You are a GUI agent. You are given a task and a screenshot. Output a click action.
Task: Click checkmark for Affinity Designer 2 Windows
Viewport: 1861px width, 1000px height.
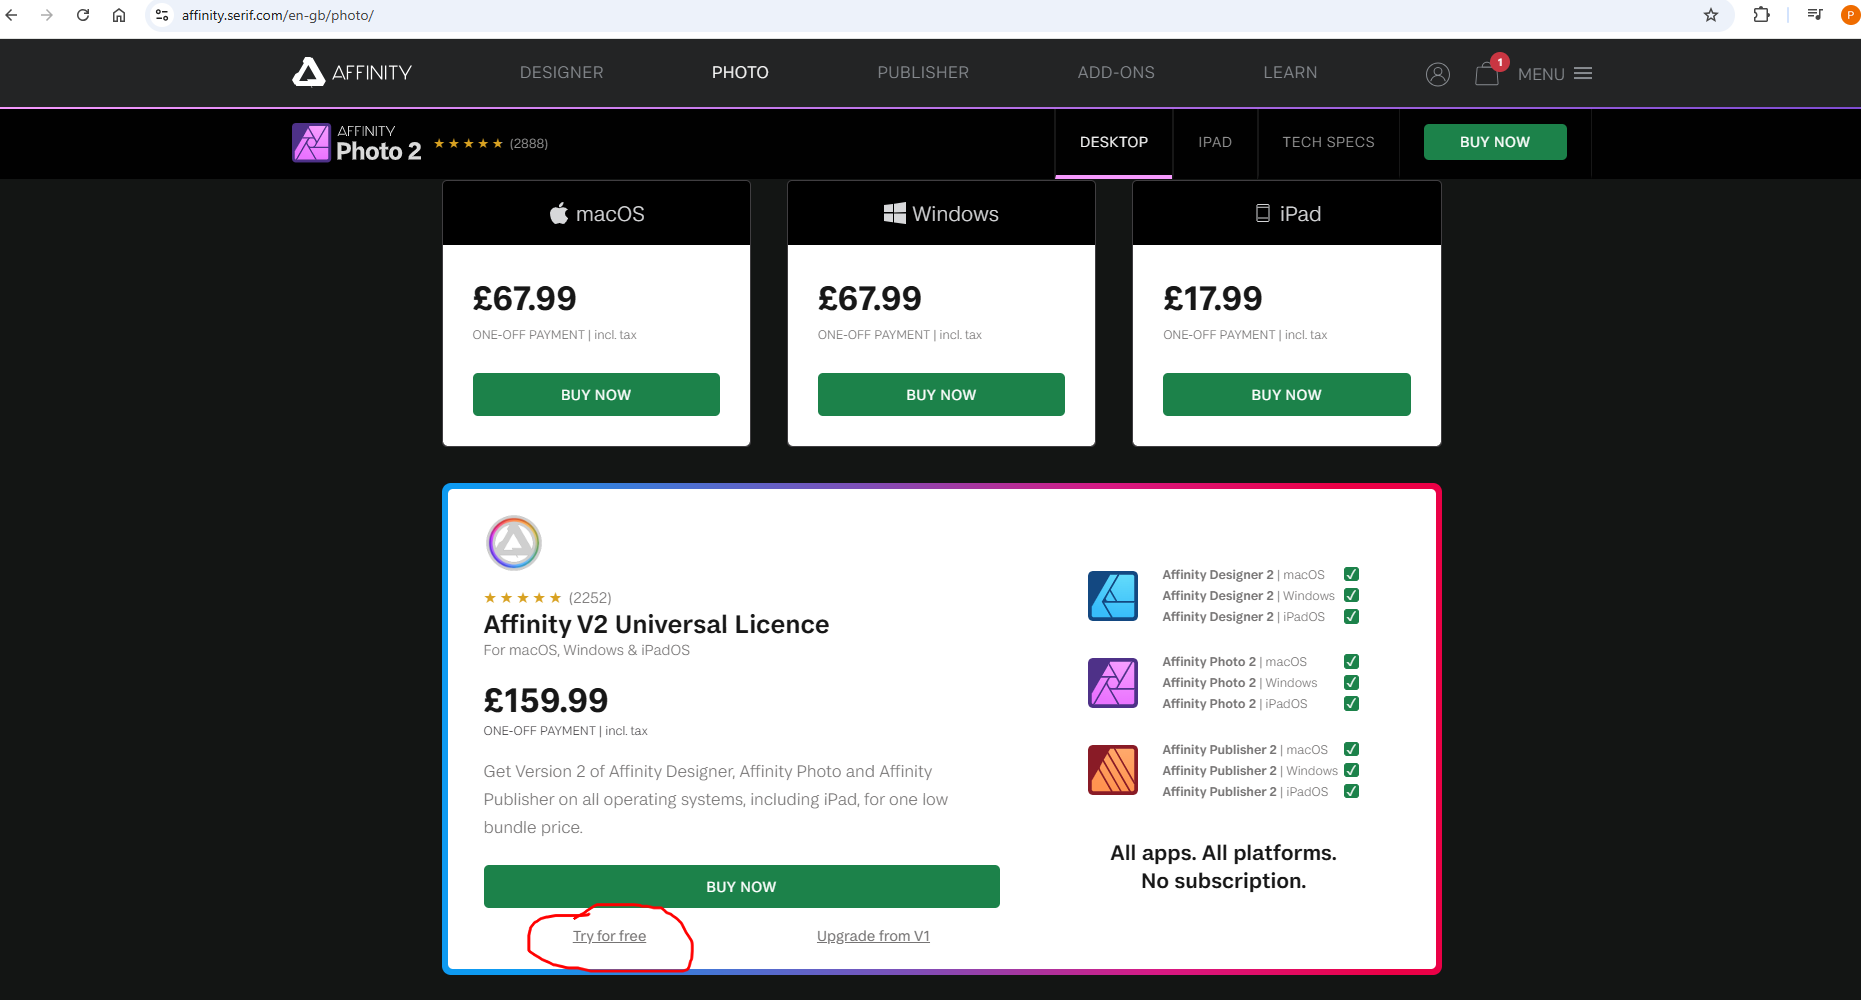click(x=1351, y=595)
